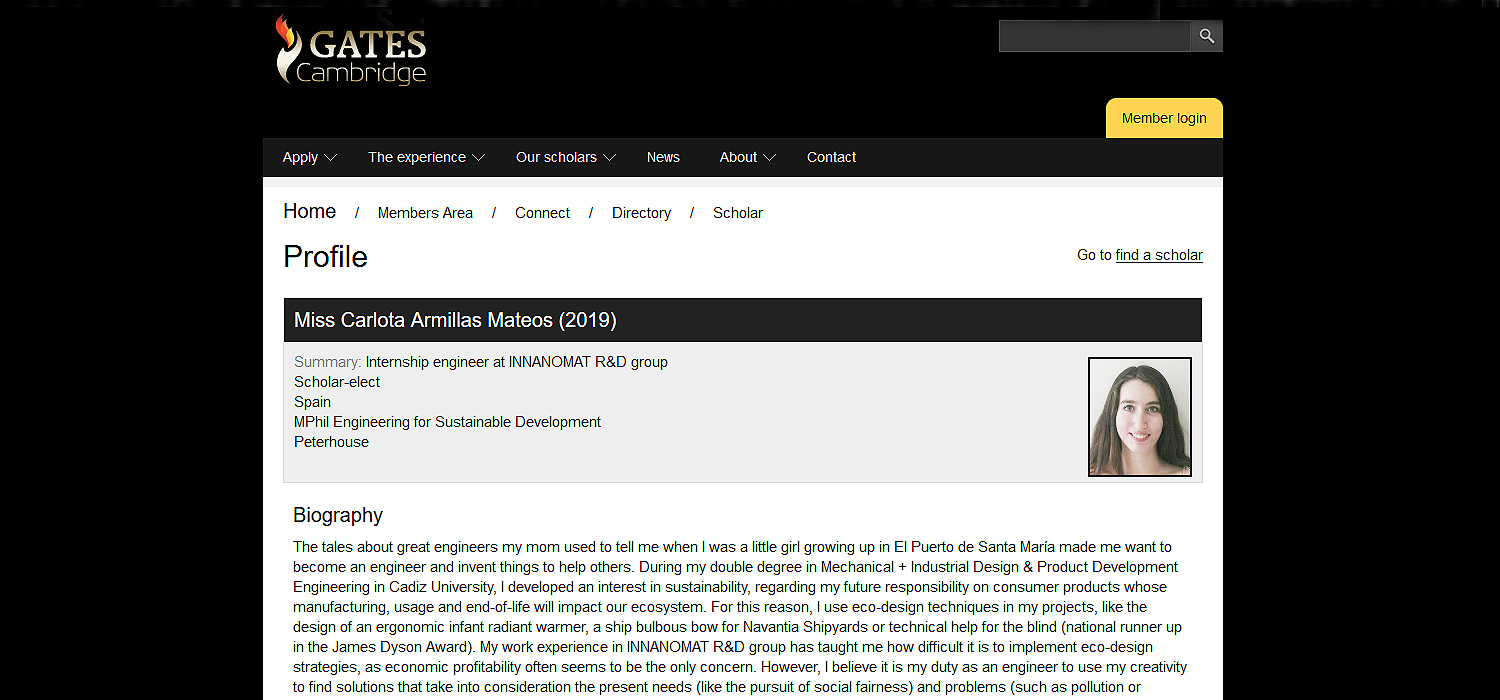Click the scholar's profile photo
Viewport: 1500px width, 700px height.
[1139, 416]
